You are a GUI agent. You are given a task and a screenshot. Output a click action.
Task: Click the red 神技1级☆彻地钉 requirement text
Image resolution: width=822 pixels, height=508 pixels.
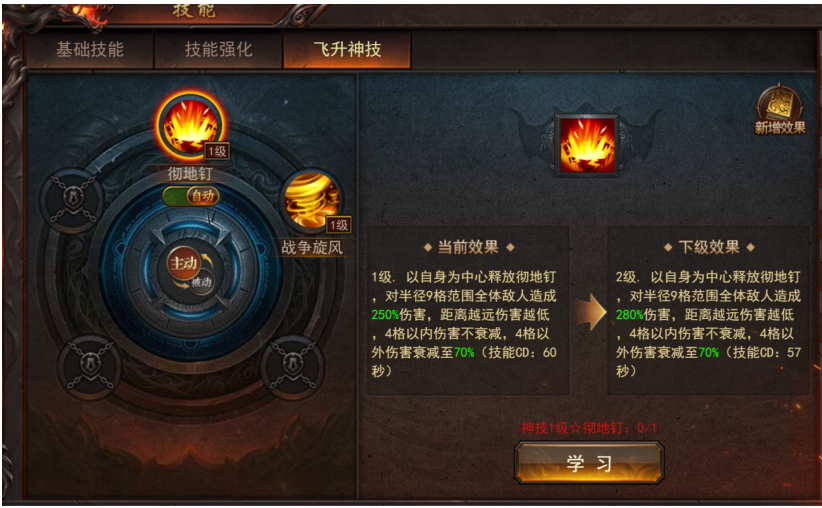(589, 428)
